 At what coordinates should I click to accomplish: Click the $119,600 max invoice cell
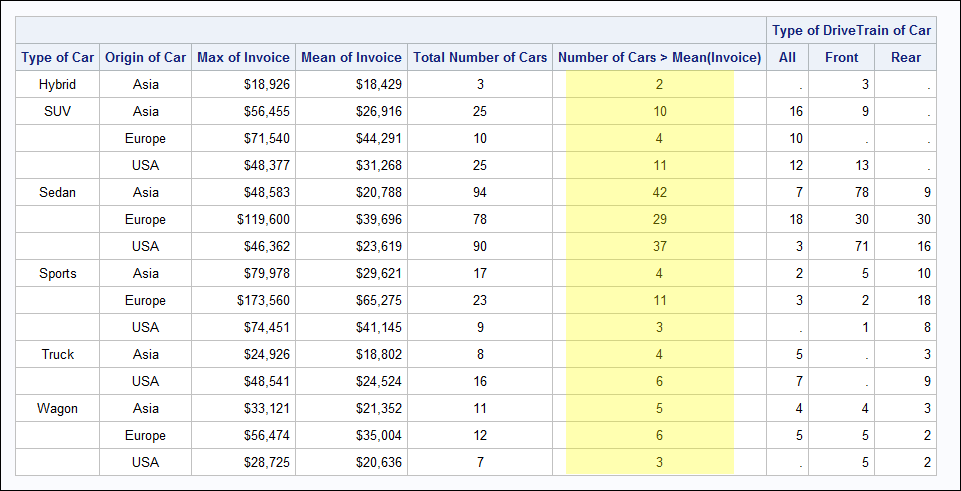261,219
